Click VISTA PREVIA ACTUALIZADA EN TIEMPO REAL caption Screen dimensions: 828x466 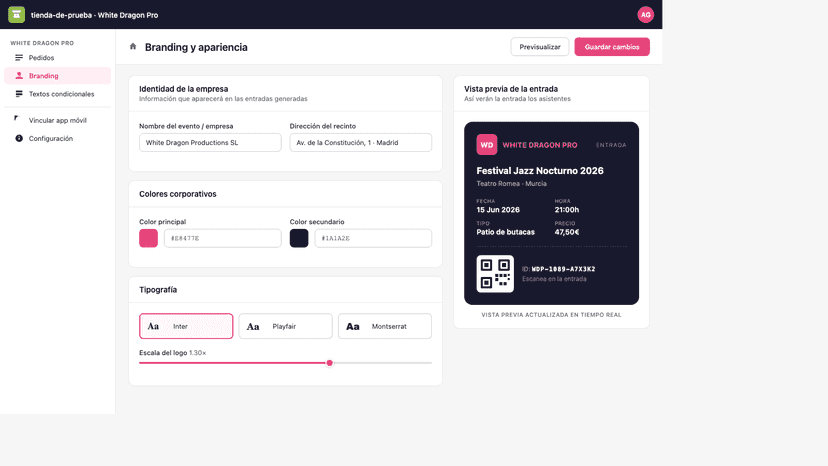tap(551, 315)
